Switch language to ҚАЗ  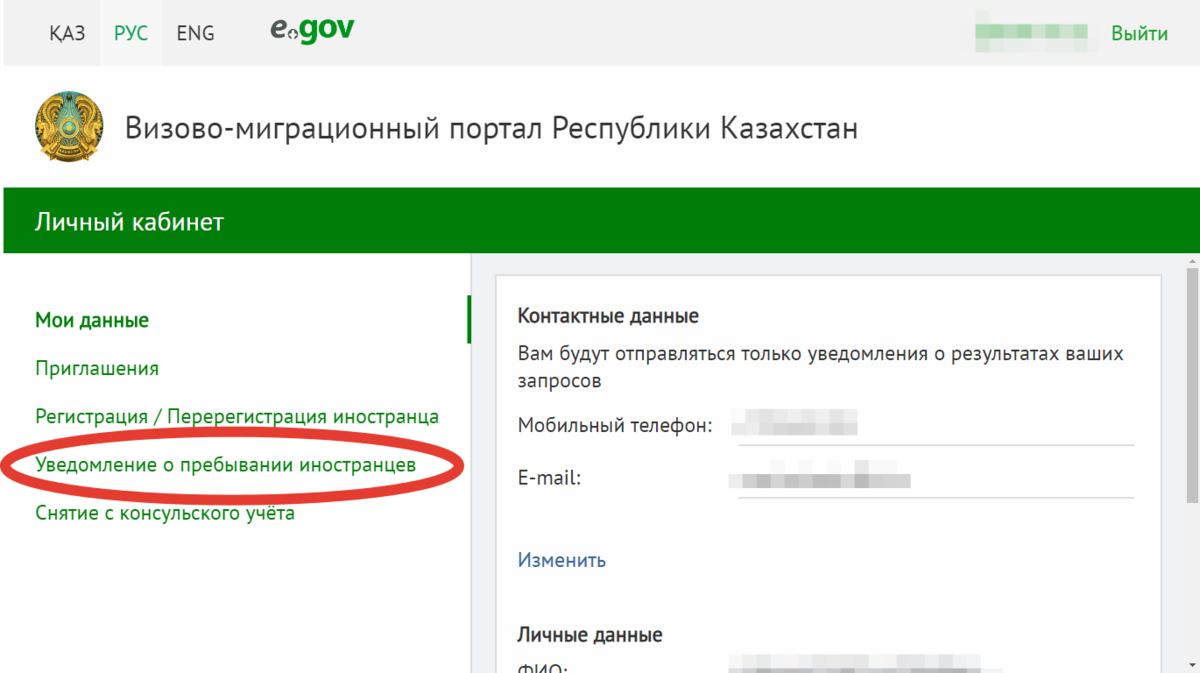point(67,33)
